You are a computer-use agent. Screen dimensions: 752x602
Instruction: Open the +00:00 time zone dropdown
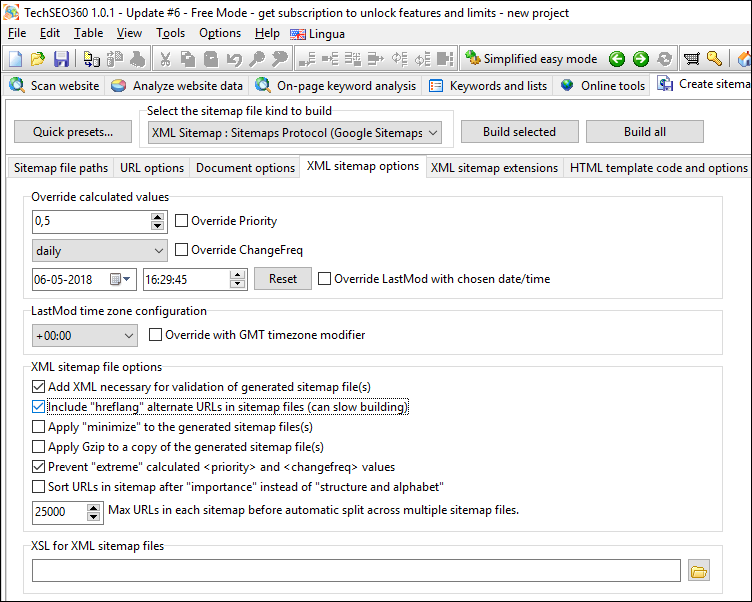coord(84,336)
